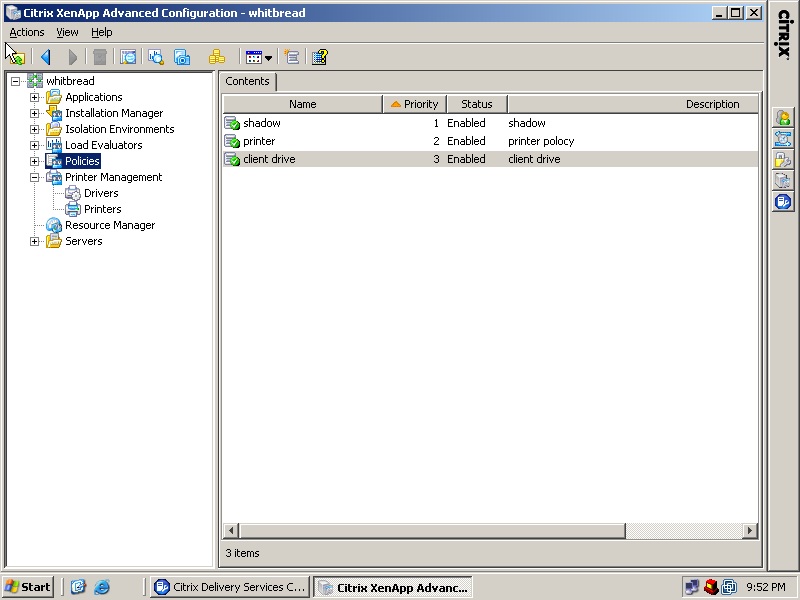Screen dimensions: 800x600
Task: Sort by the Name column header
Action: (303, 104)
